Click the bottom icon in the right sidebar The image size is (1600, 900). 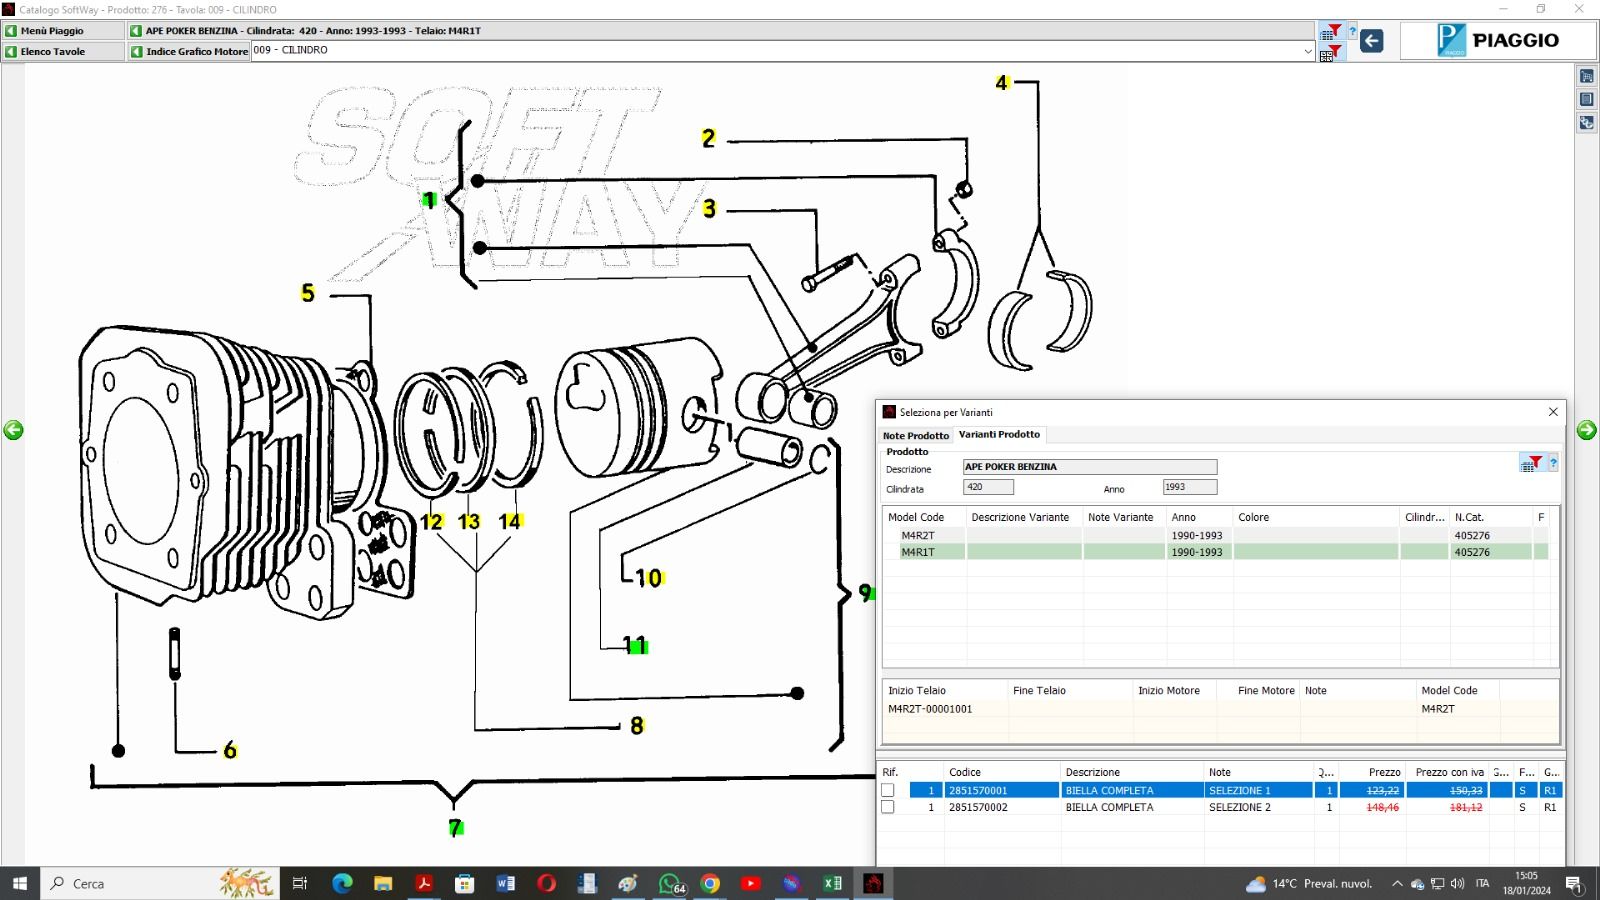point(1586,123)
